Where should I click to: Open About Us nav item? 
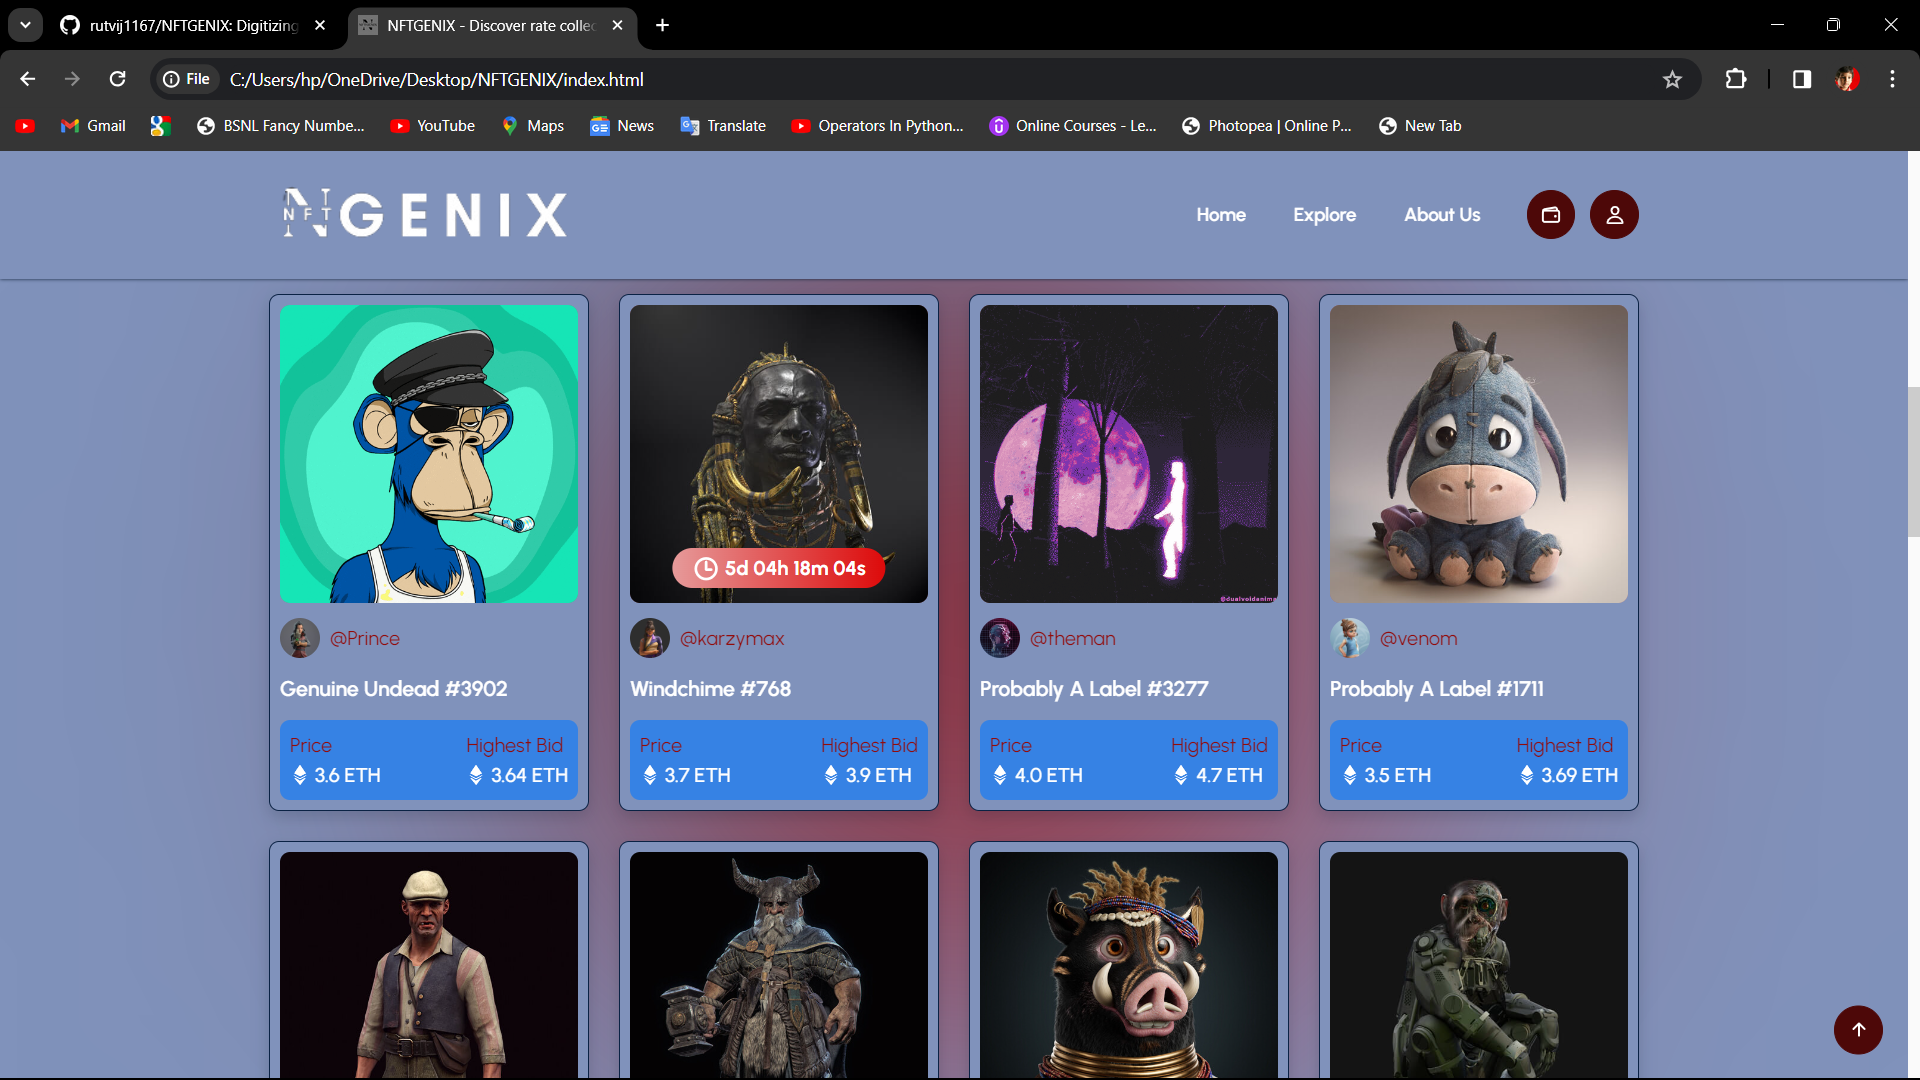click(x=1441, y=215)
